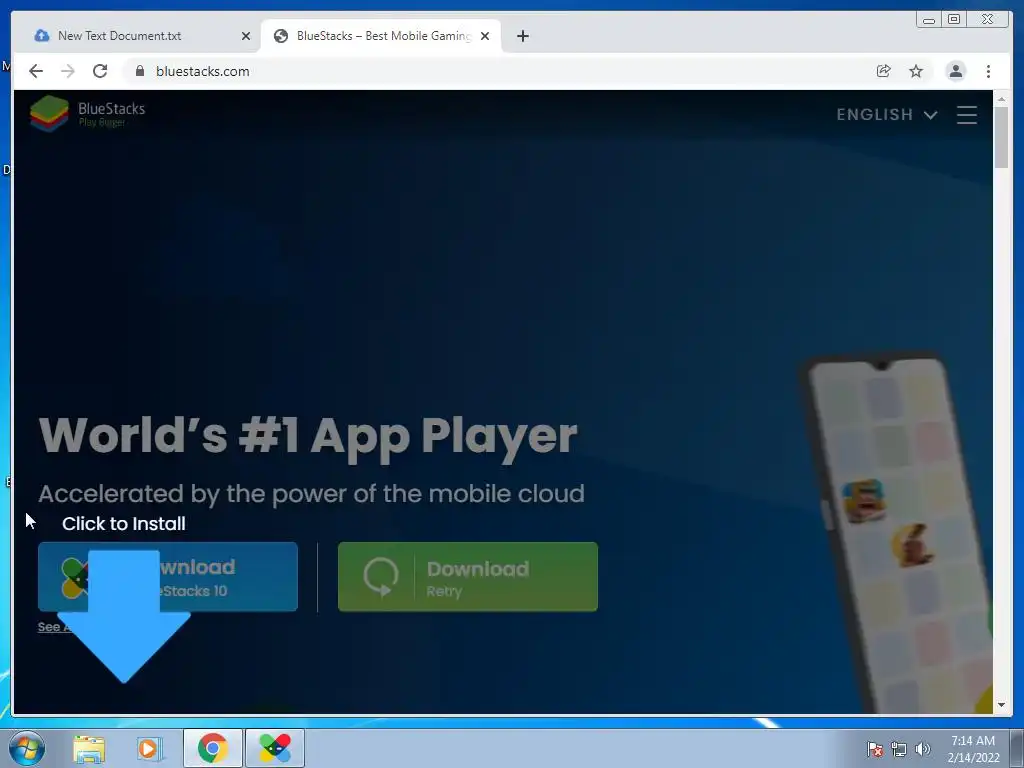Click the browser forward arrow
This screenshot has height=768, width=1024.
(68, 71)
